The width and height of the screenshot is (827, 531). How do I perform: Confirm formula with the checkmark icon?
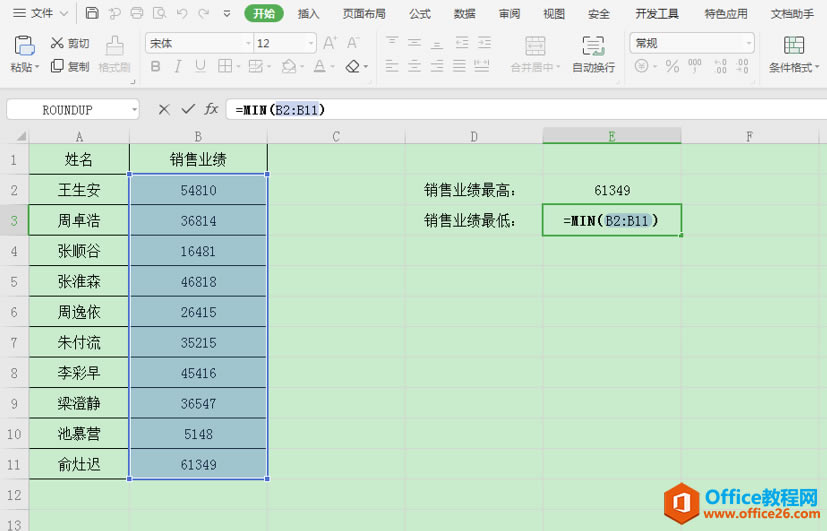coord(188,109)
